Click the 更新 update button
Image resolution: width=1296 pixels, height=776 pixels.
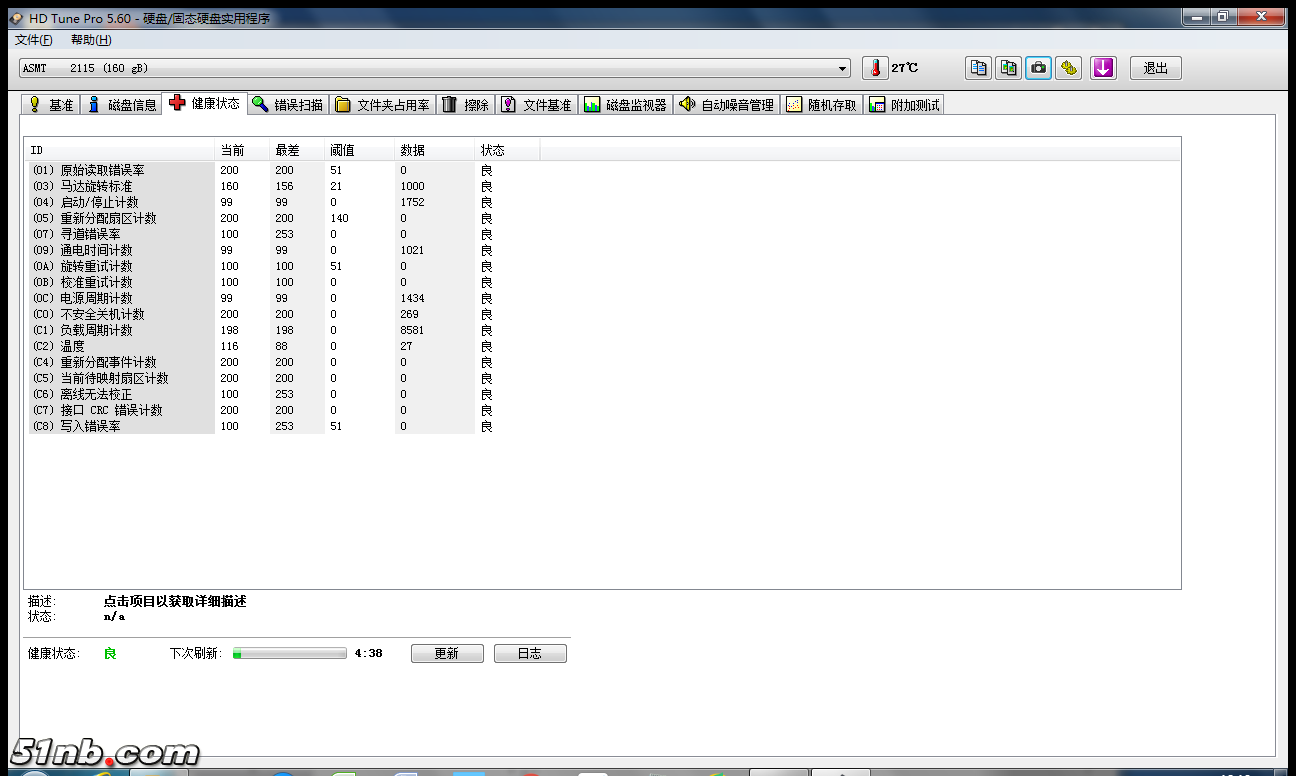(447, 653)
